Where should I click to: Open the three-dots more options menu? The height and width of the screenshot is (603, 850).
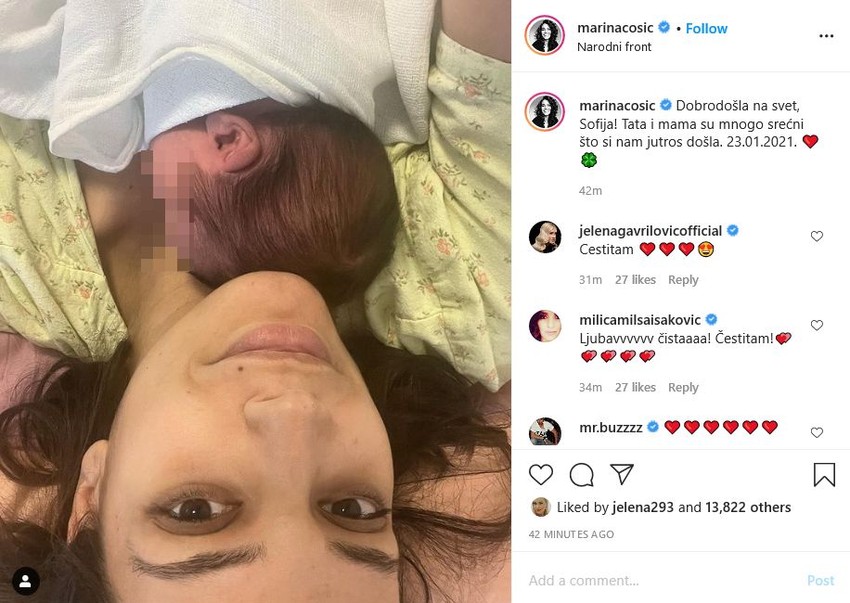pyautogui.click(x=826, y=36)
